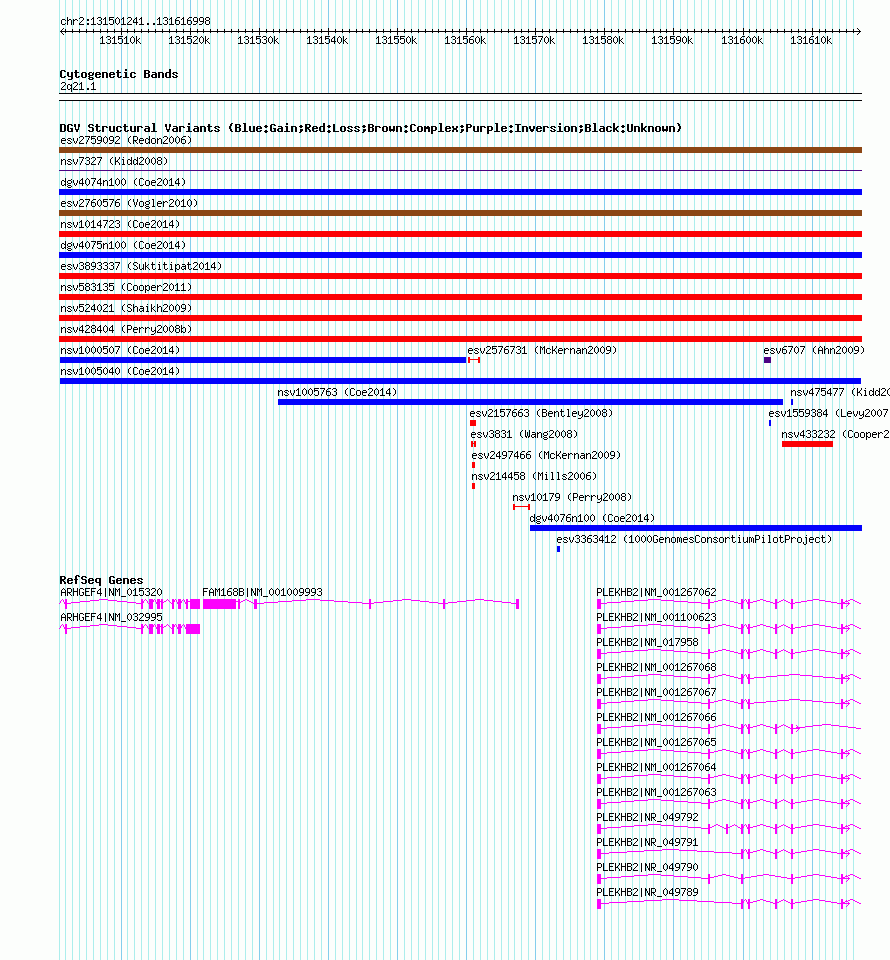The image size is (890, 960).
Task: Select the nsv433232 red loss bar
Action: [x=807, y=444]
